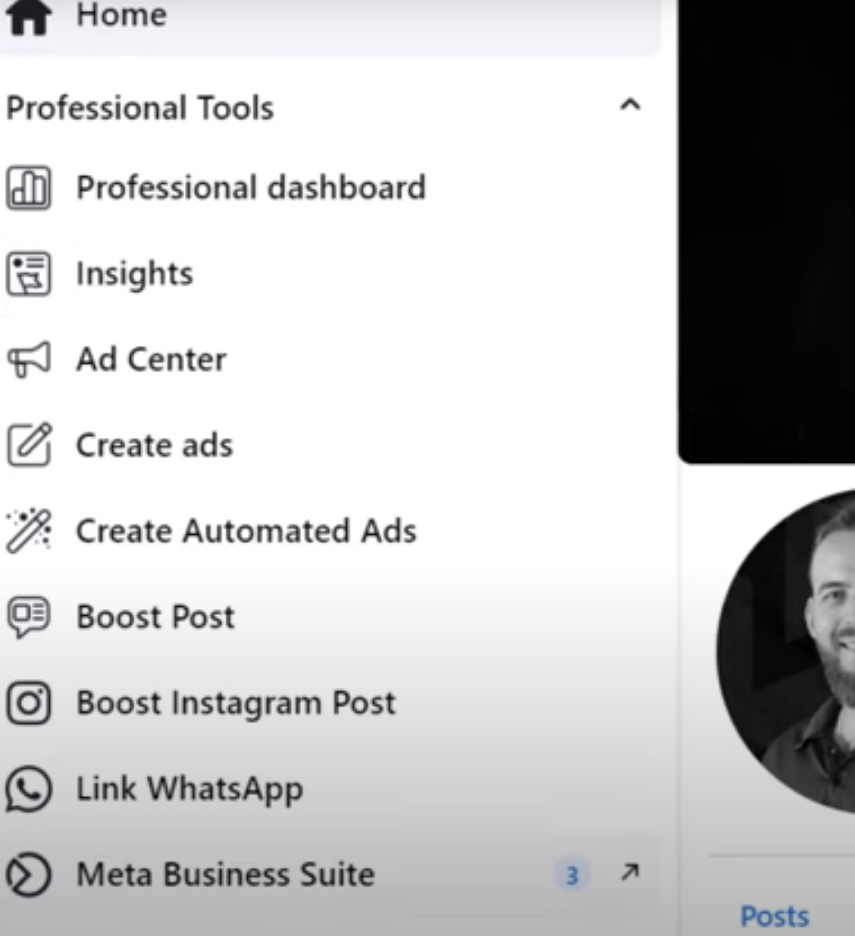Click the Create ads pencil icon
The height and width of the screenshot is (936, 855).
coord(29,445)
